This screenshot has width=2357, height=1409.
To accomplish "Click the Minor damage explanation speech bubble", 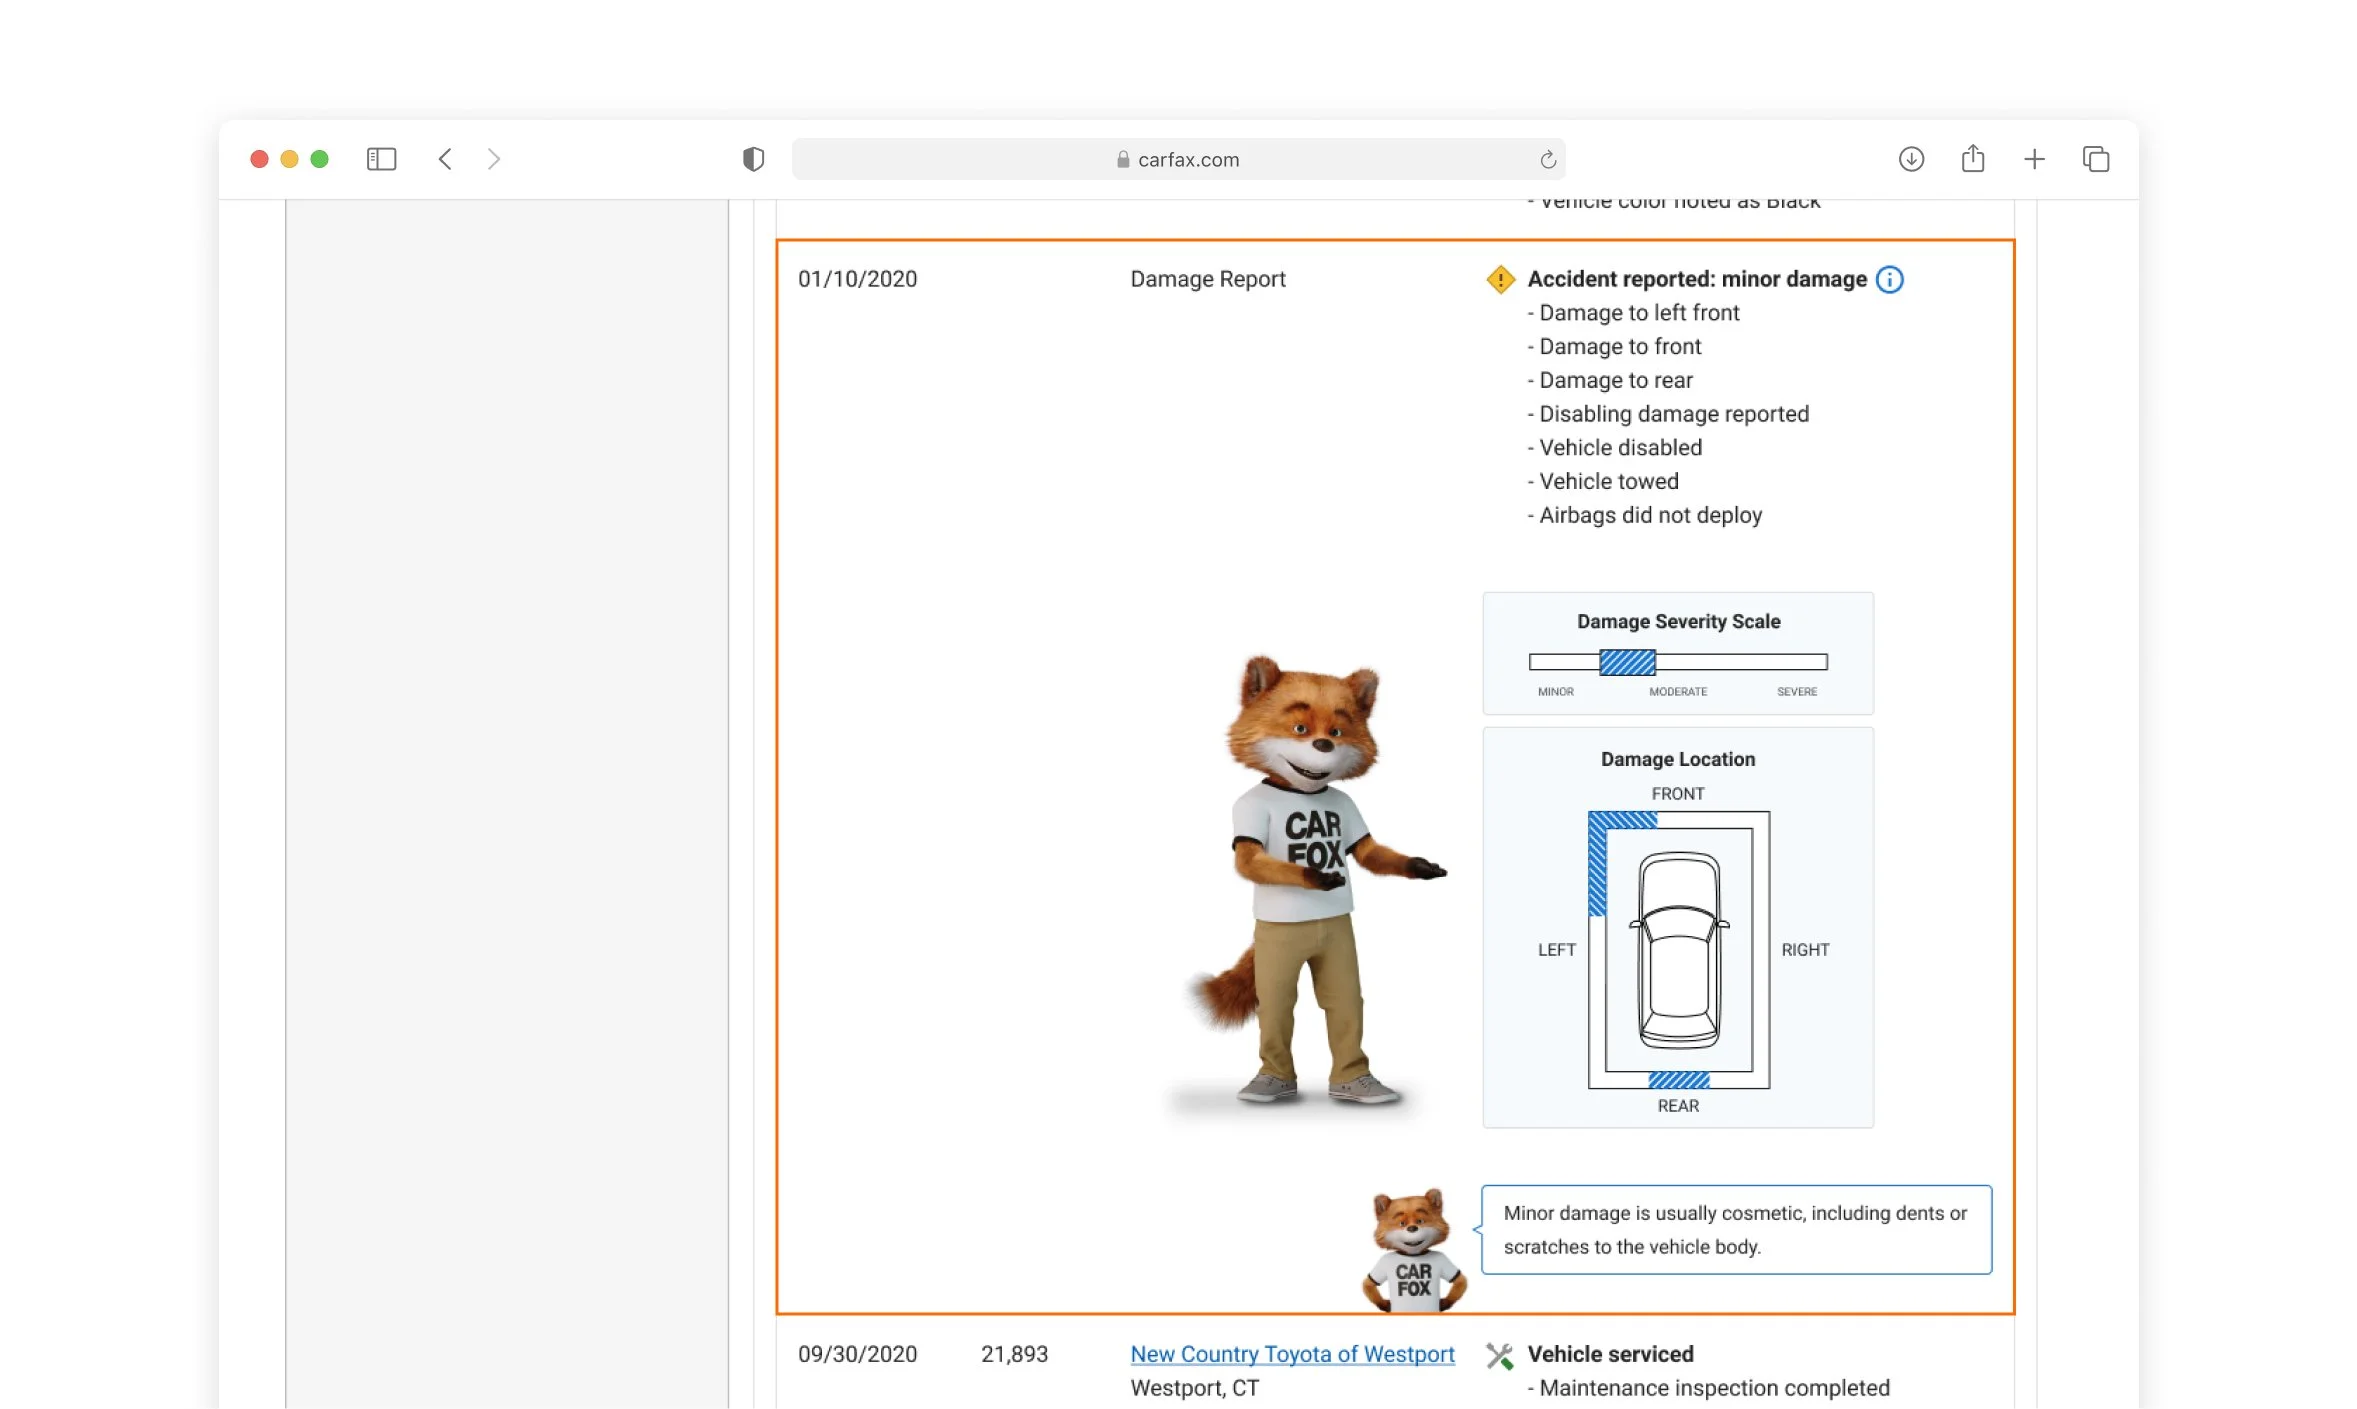I will 1735,1229.
